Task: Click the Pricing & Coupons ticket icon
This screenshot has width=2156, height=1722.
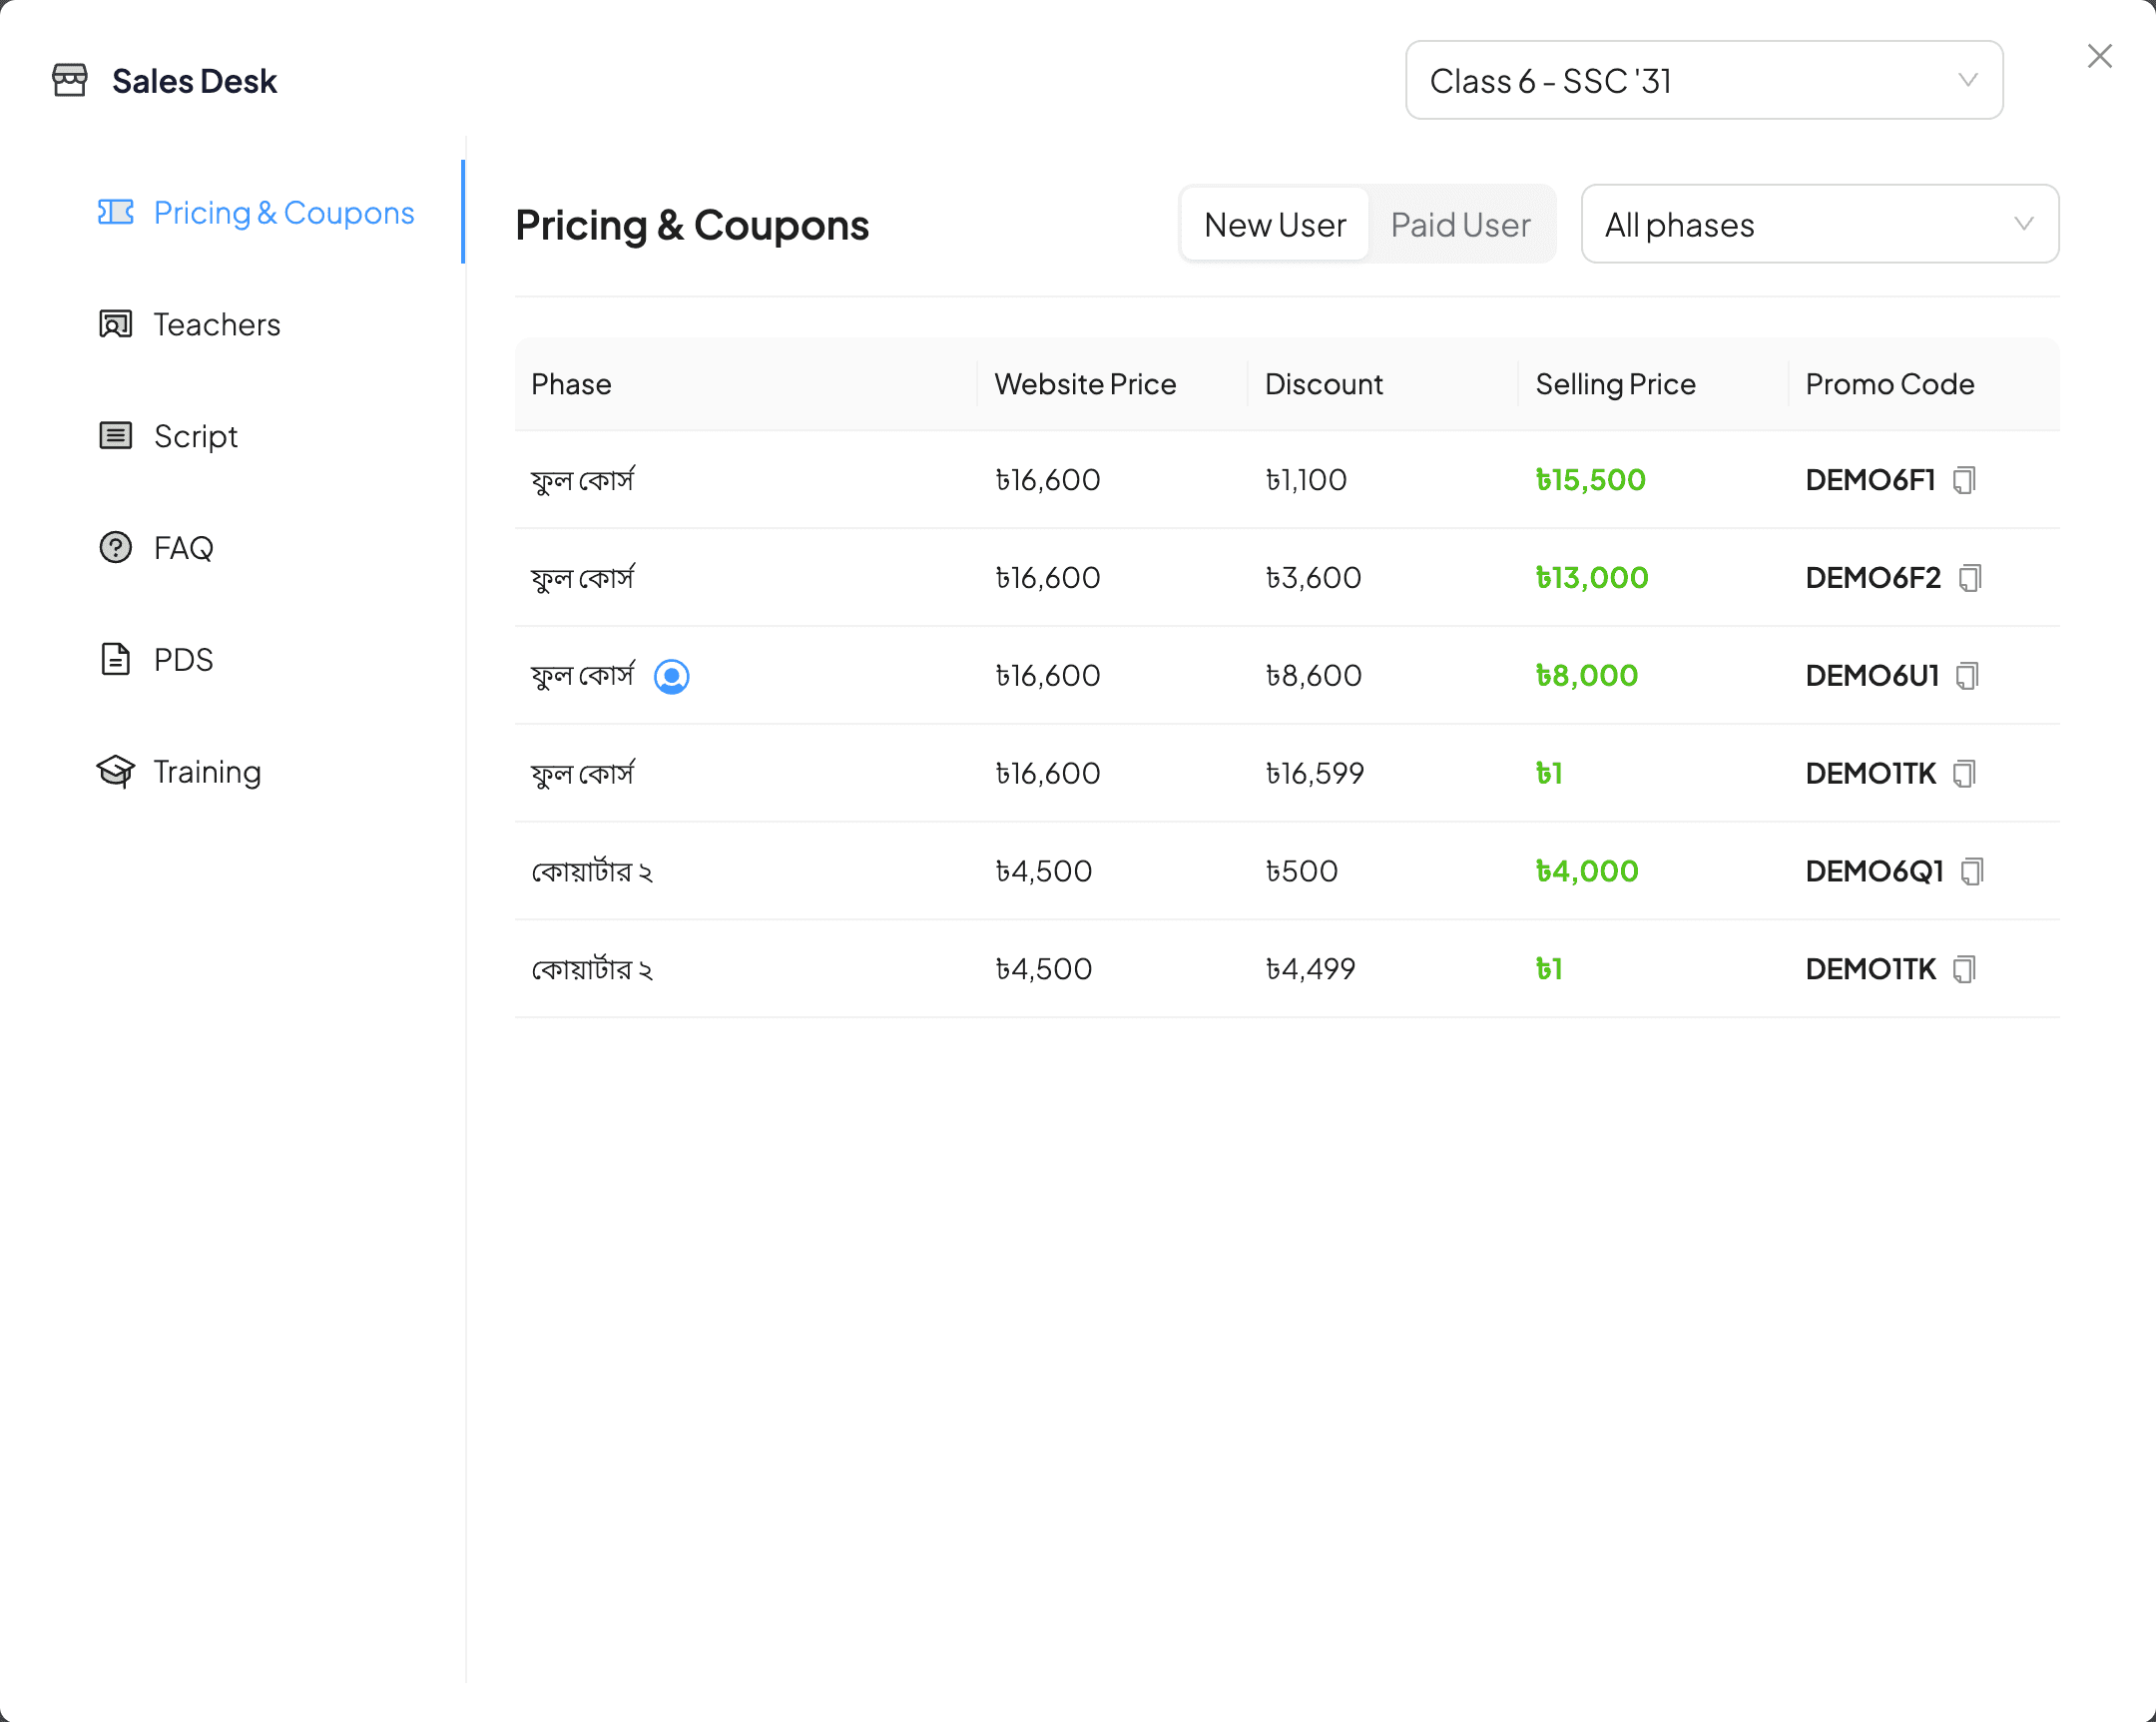Action: [116, 212]
